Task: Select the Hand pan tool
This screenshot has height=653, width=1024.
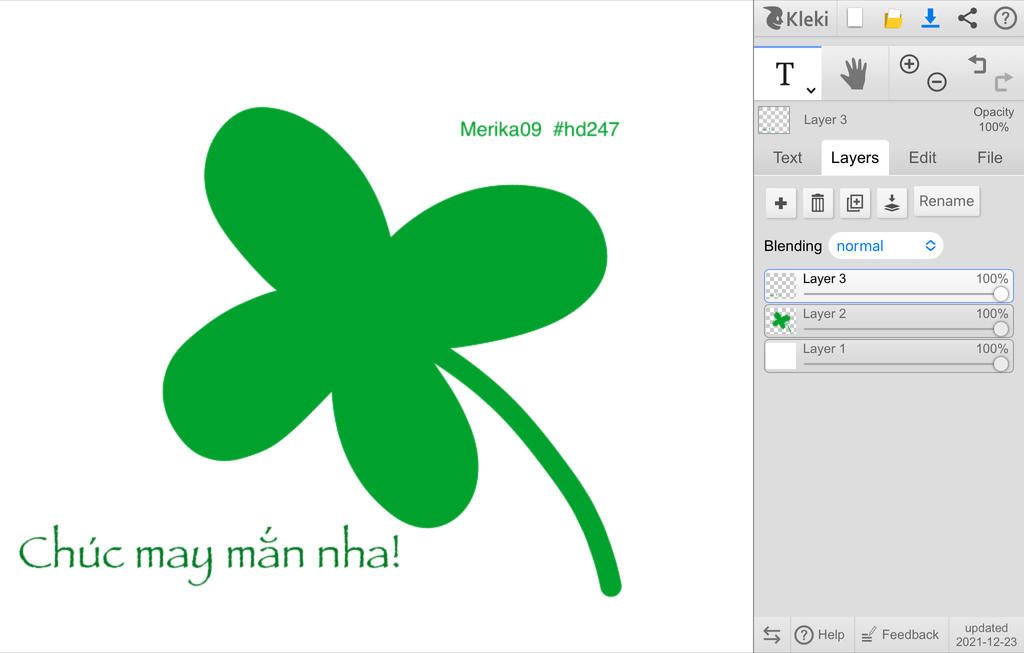Action: tap(854, 73)
